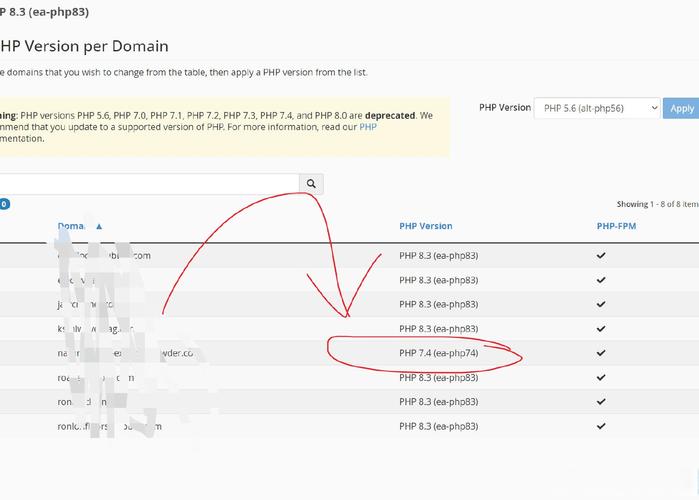
Task: Click the first row's PHP 8.3 (ea-php83) cell
Action: (438, 256)
